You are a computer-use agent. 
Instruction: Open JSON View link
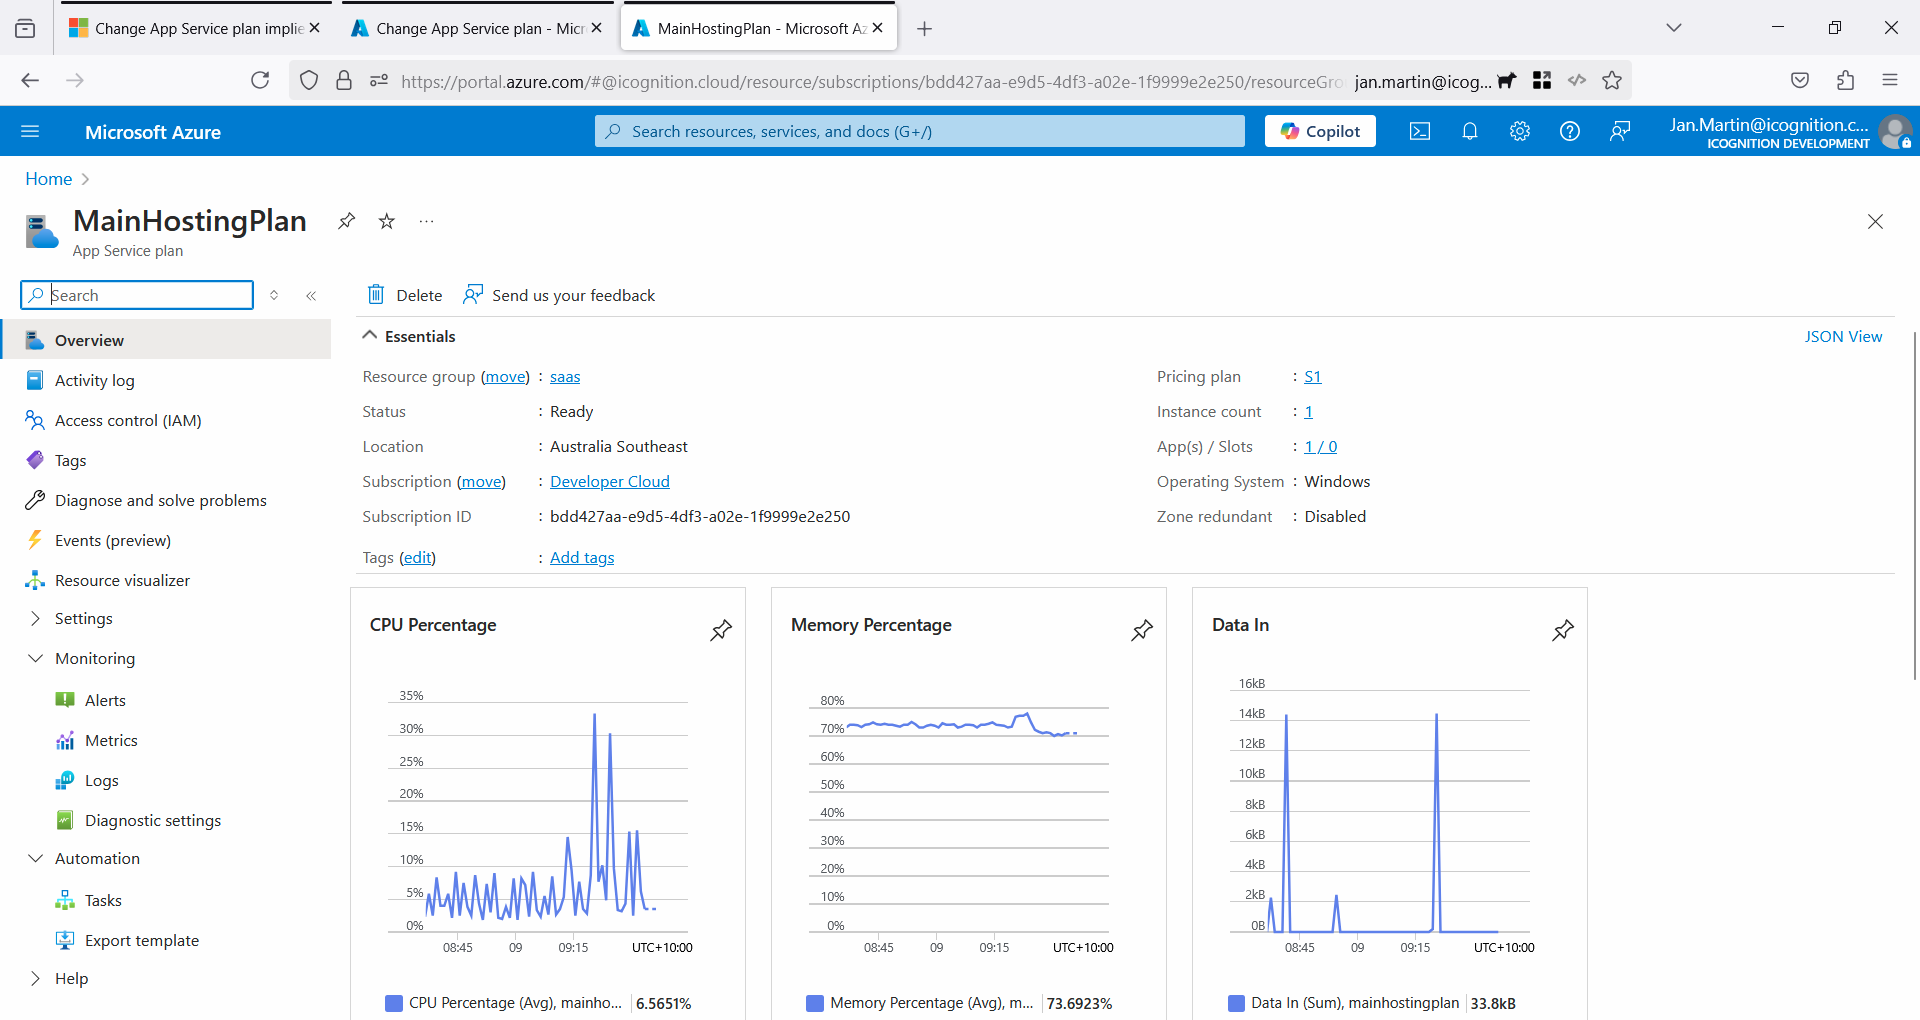pos(1843,336)
